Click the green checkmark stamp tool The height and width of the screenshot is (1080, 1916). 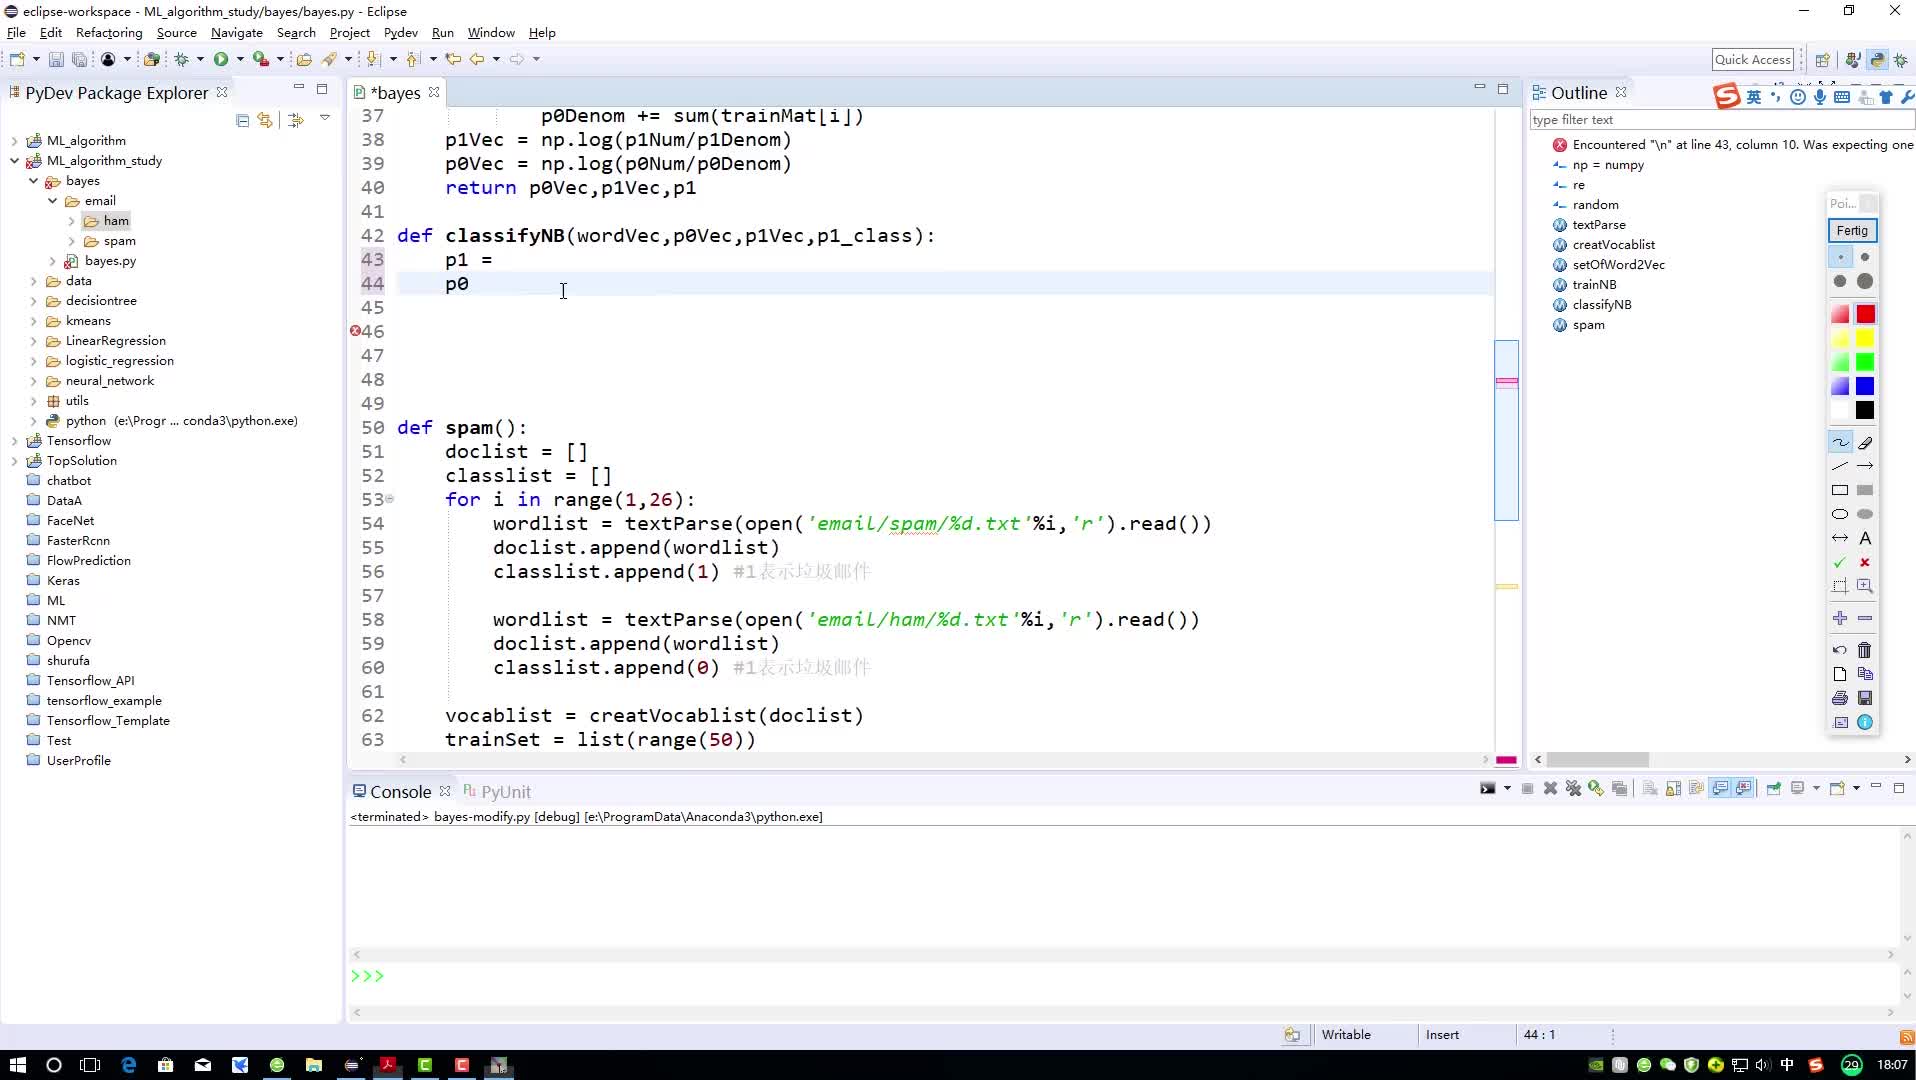[x=1840, y=563]
